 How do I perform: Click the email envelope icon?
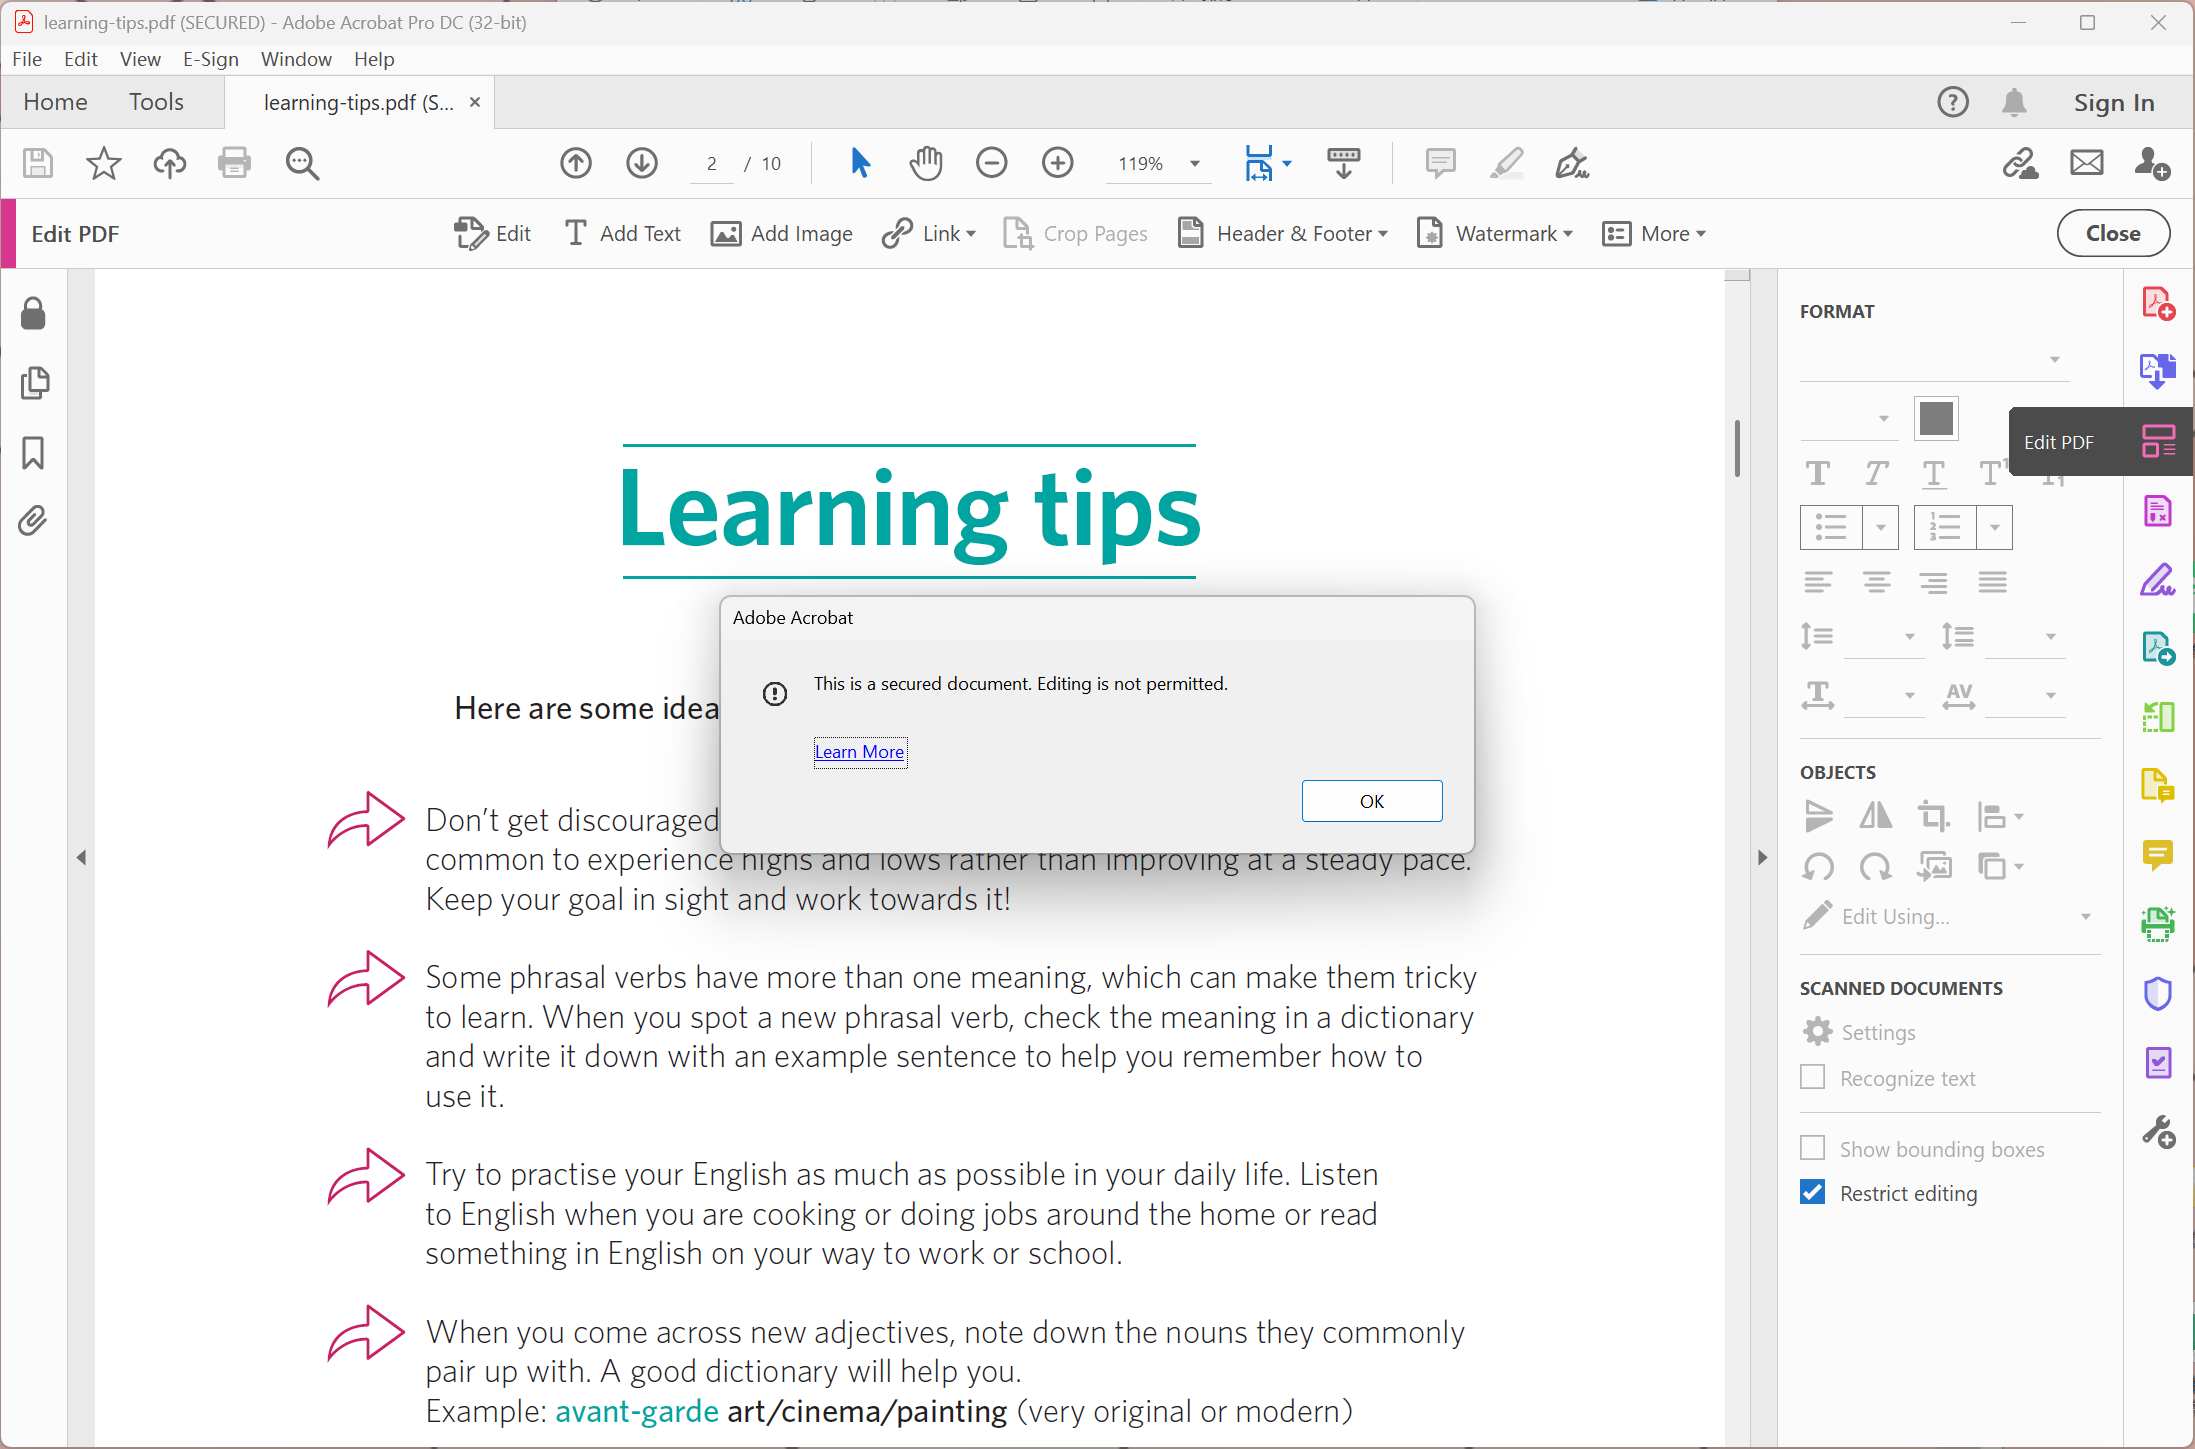coord(2086,163)
